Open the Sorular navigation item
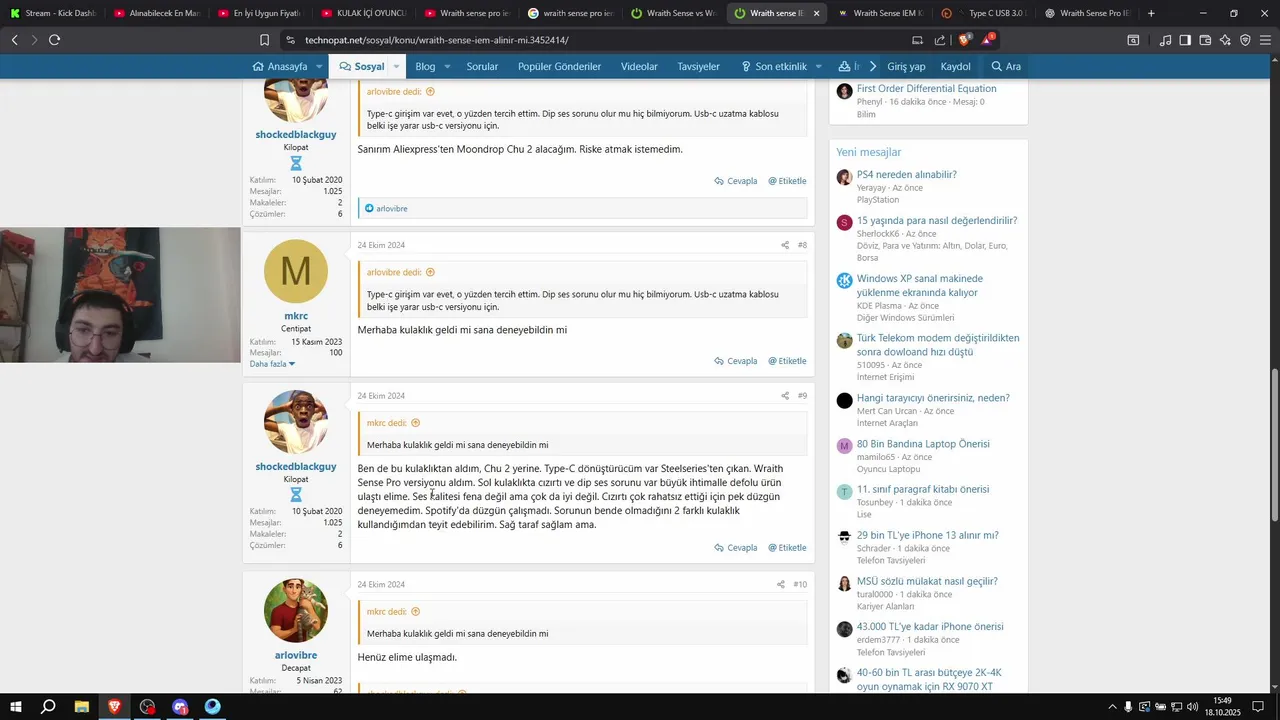Screen dimensions: 1280x720 tap(482, 66)
